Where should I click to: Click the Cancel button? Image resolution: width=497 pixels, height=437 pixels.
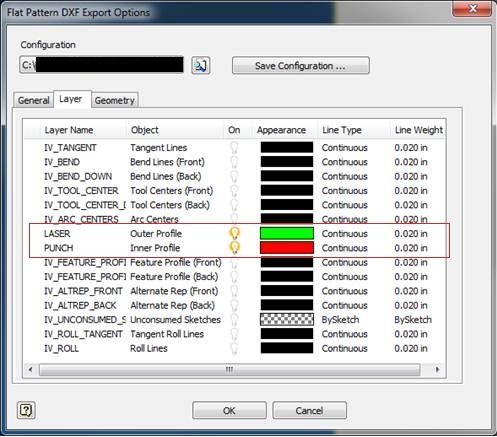(309, 410)
